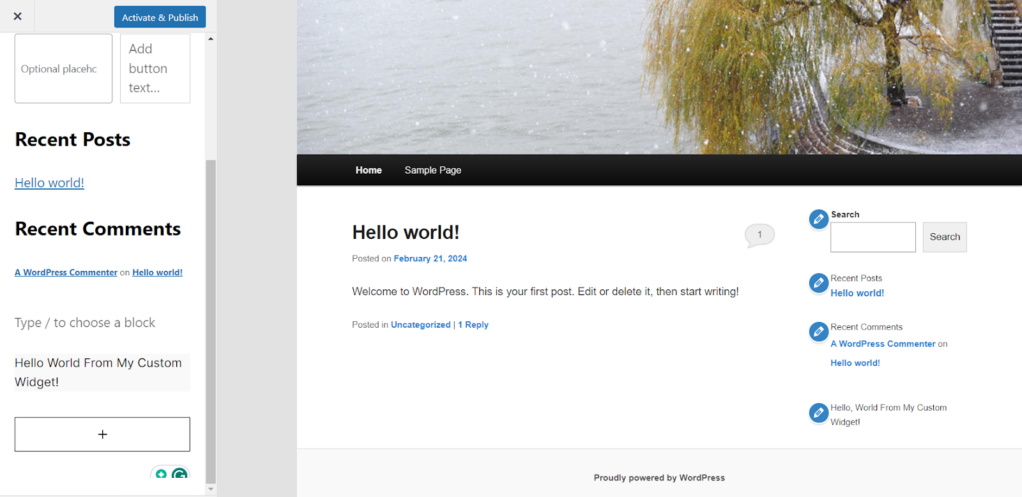The height and width of the screenshot is (497, 1022).
Task: Click the Grammarly icon in the widget panel
Action: point(179,475)
